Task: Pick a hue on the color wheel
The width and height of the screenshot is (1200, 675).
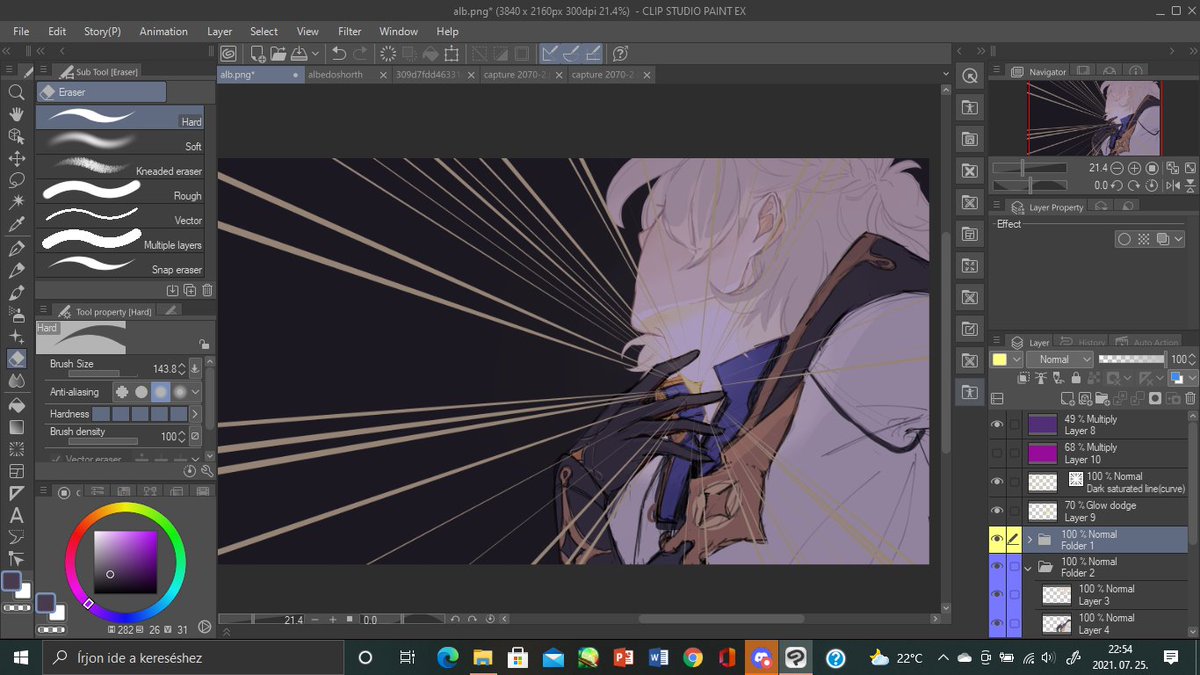Action: point(125,563)
